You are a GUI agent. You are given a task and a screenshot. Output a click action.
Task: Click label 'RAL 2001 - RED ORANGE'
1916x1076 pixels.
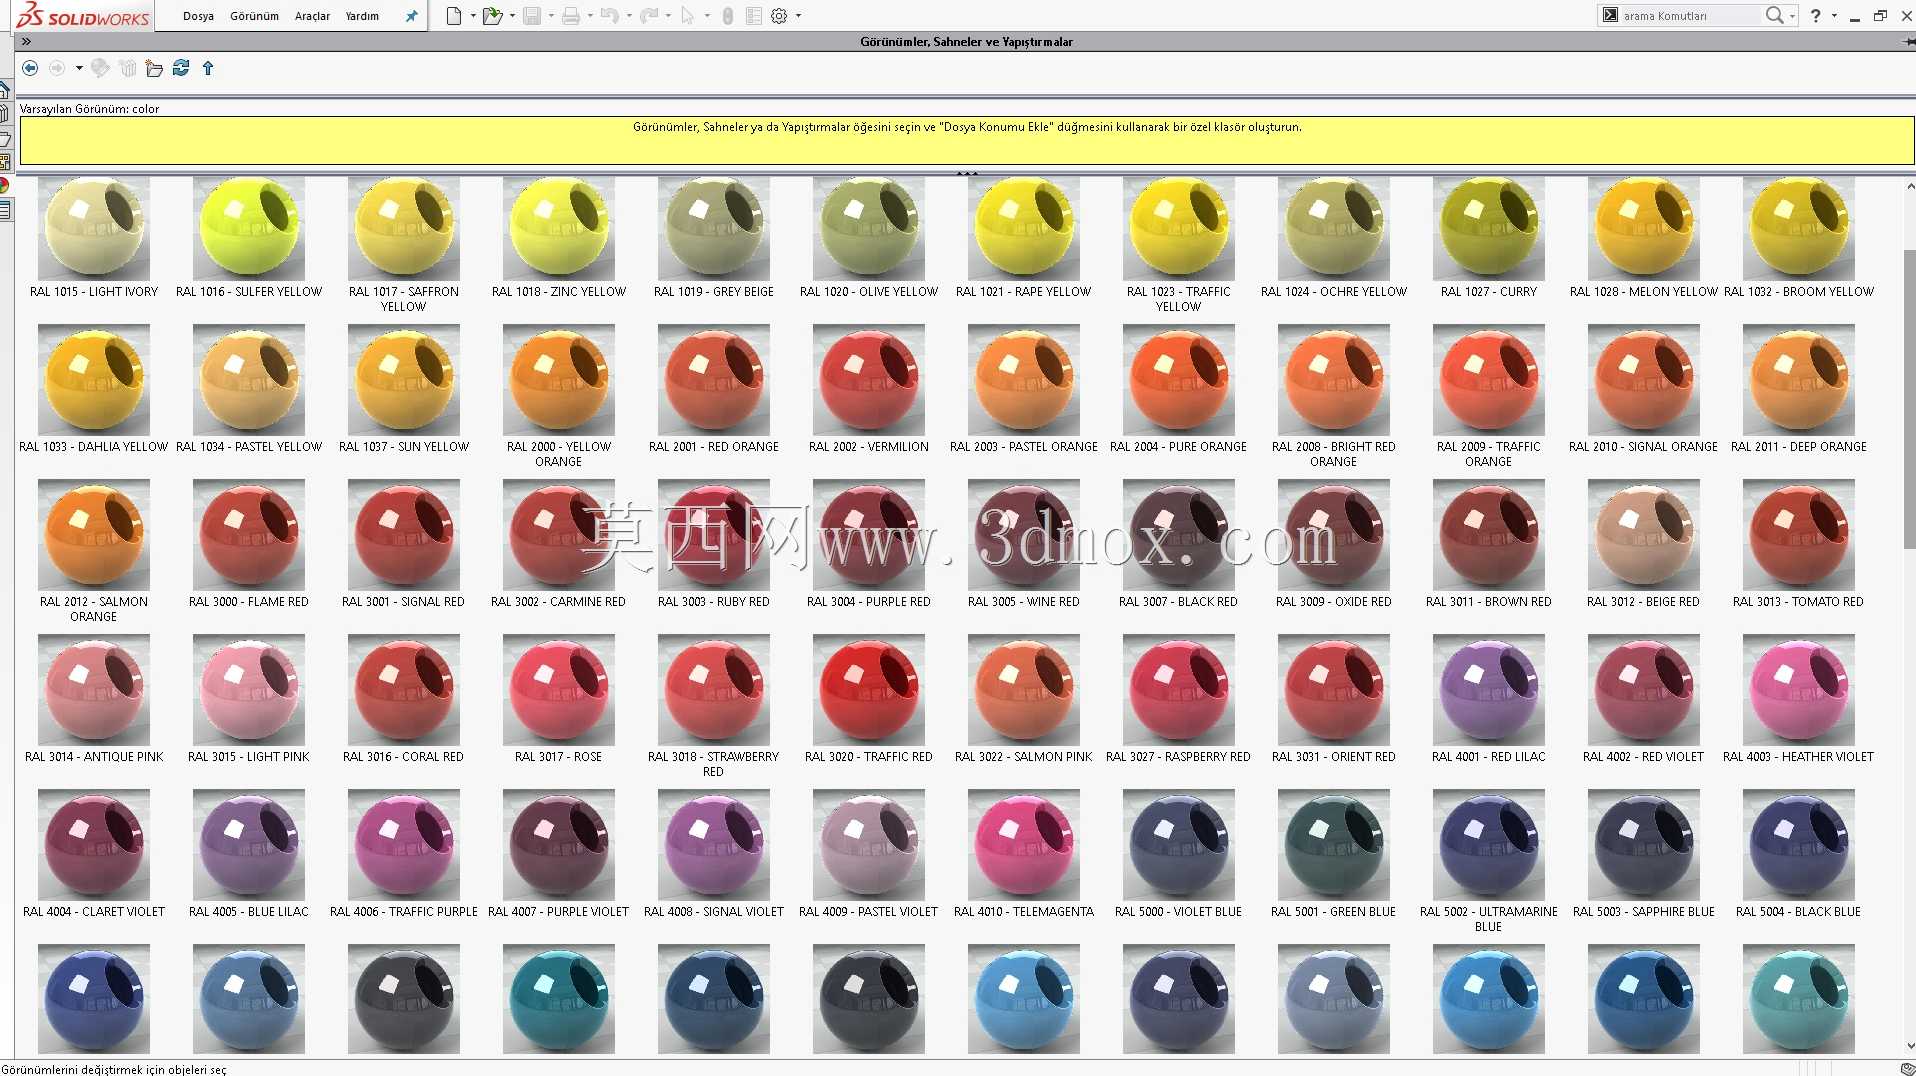(714, 447)
